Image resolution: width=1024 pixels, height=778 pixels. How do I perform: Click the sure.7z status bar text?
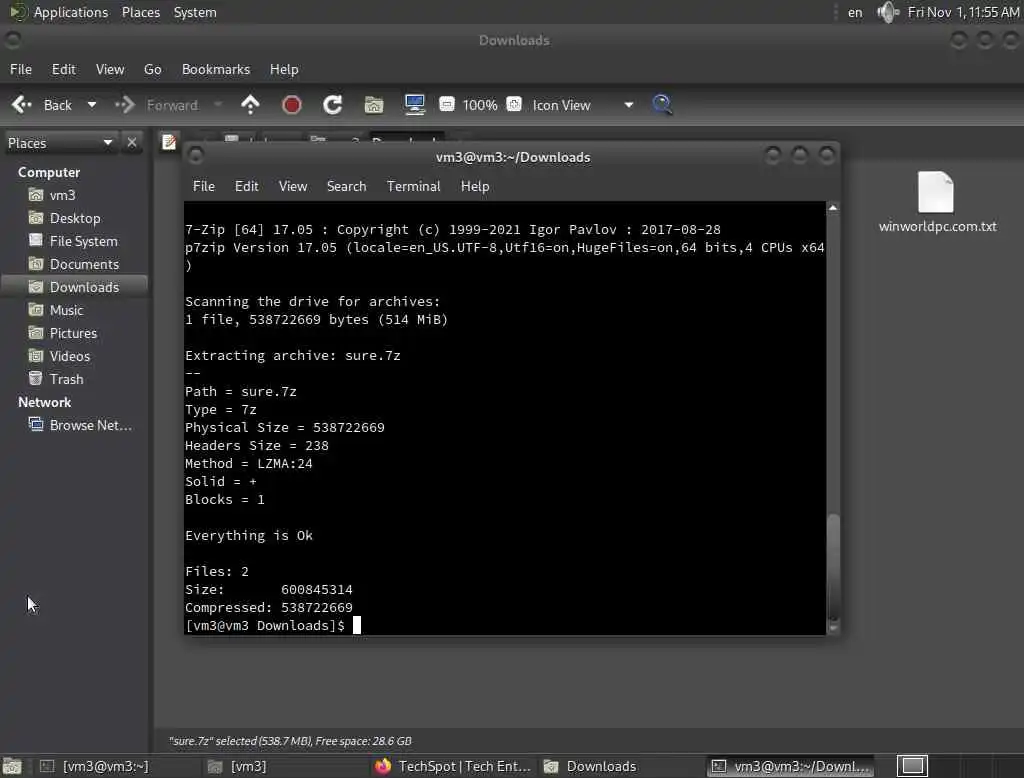point(290,741)
